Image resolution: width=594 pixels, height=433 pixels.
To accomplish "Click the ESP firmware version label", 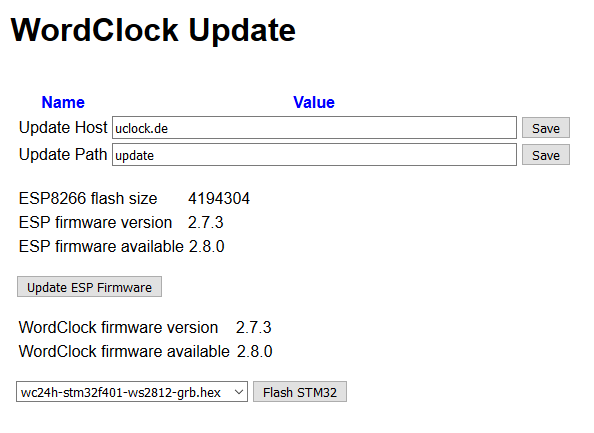I will pyautogui.click(x=95, y=222).
